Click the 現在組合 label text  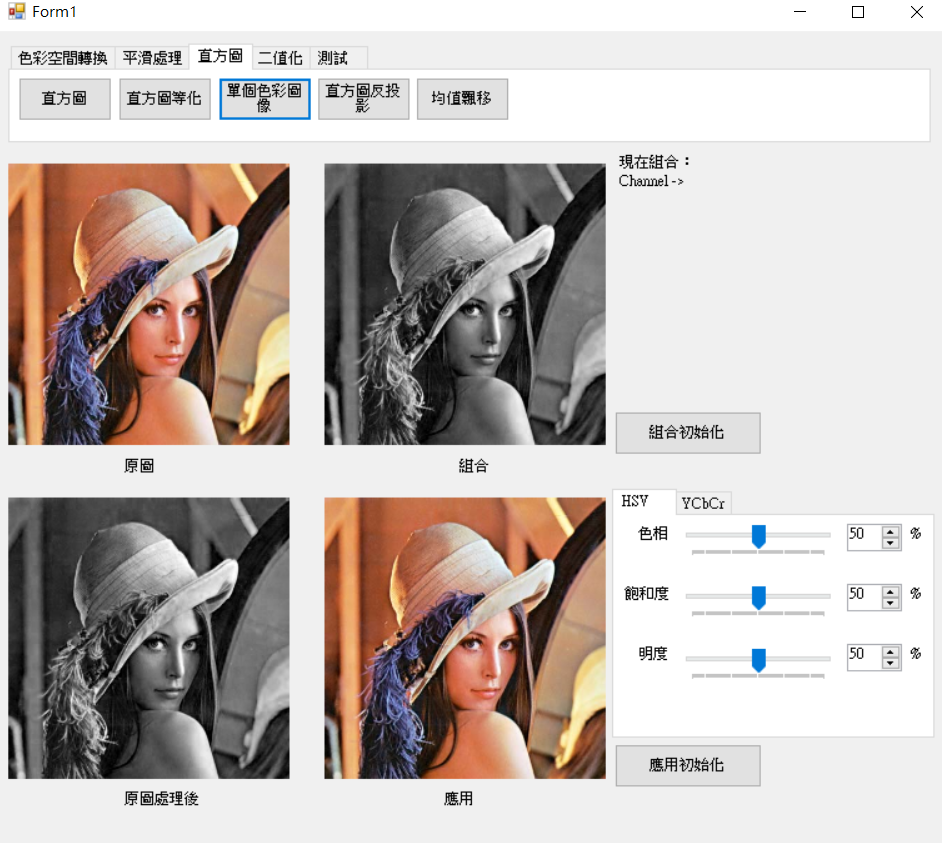(x=655, y=162)
